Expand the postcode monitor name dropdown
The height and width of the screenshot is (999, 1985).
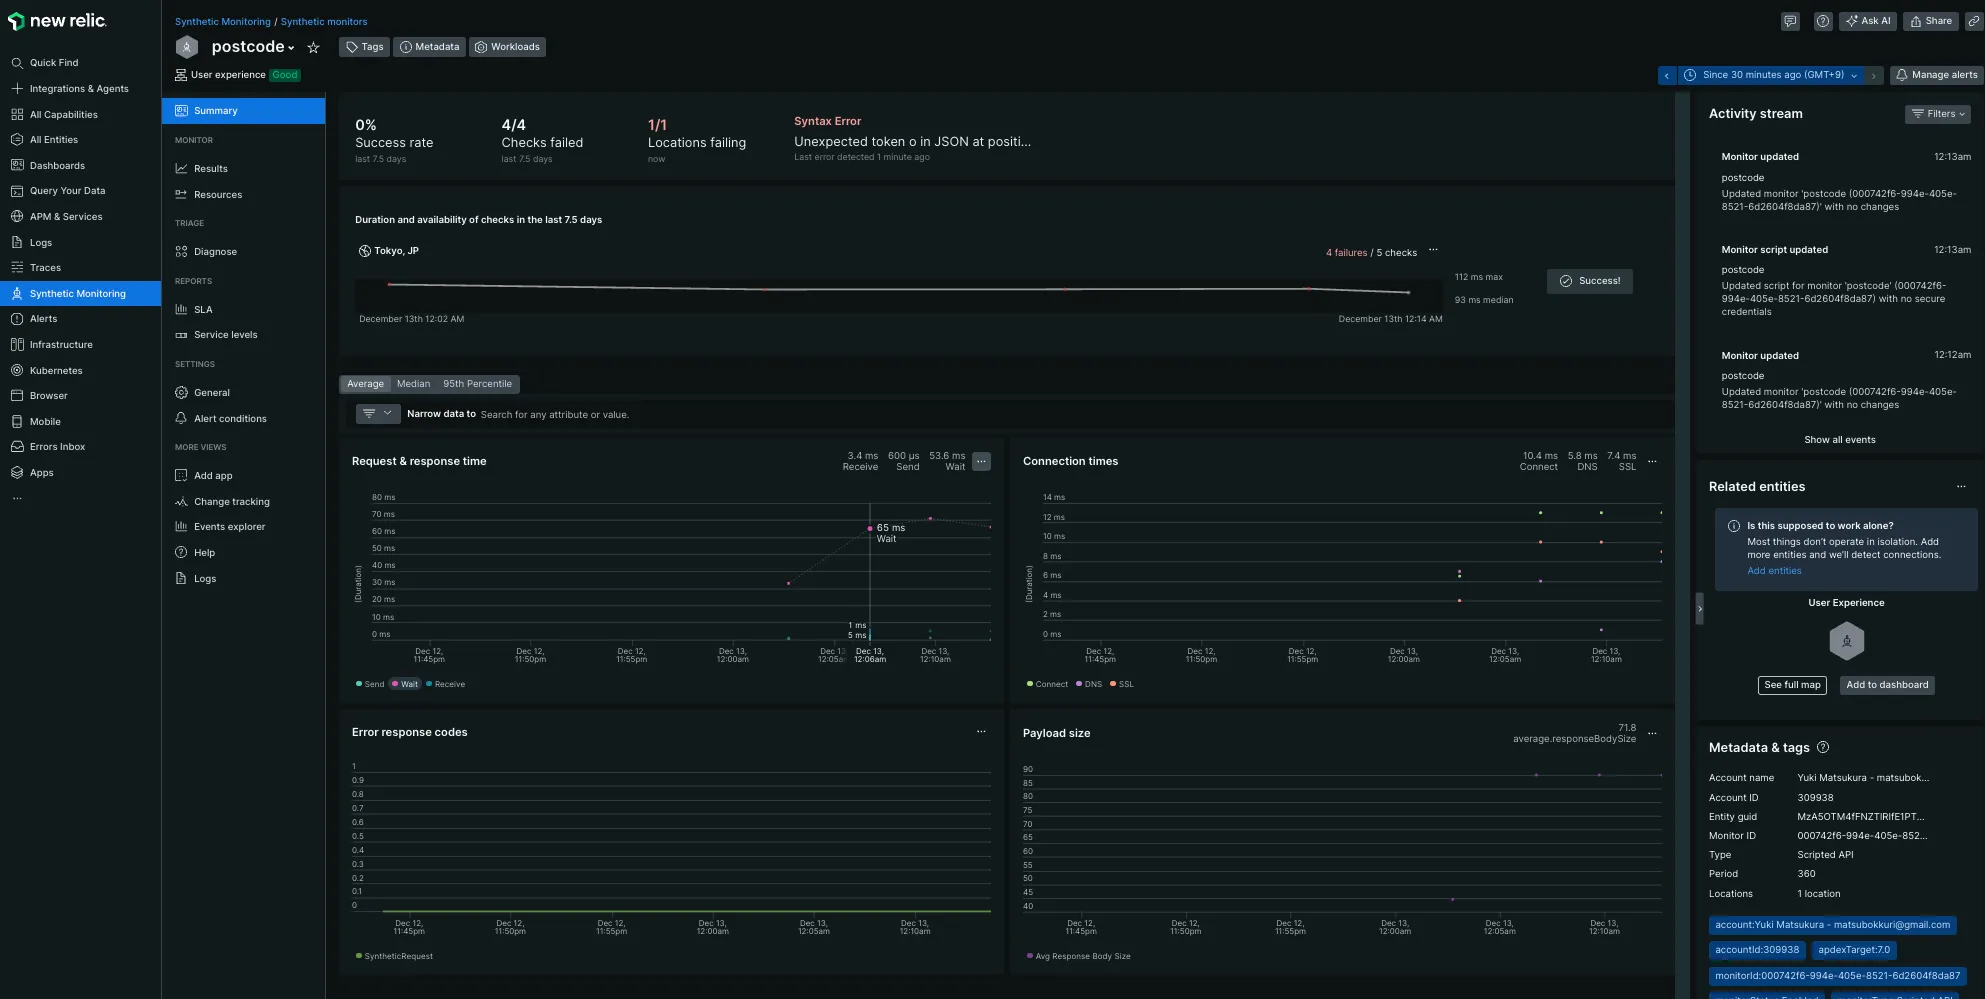click(x=291, y=48)
